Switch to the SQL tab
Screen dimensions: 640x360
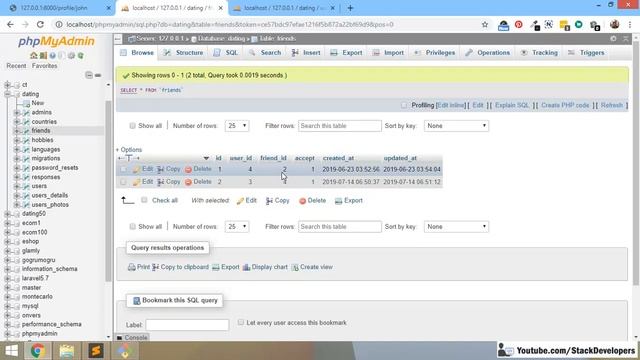pos(226,53)
